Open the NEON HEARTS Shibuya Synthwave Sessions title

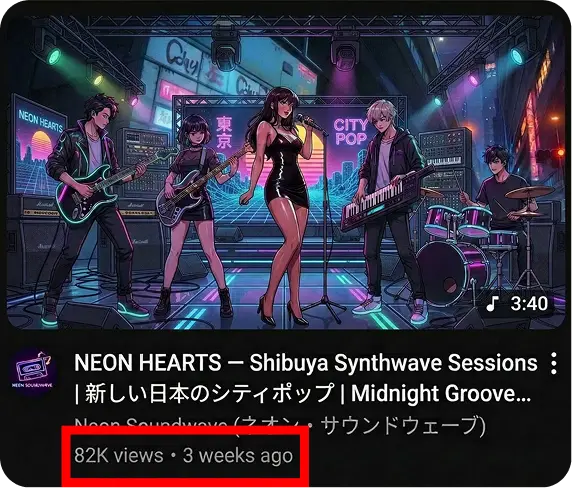click(x=306, y=363)
